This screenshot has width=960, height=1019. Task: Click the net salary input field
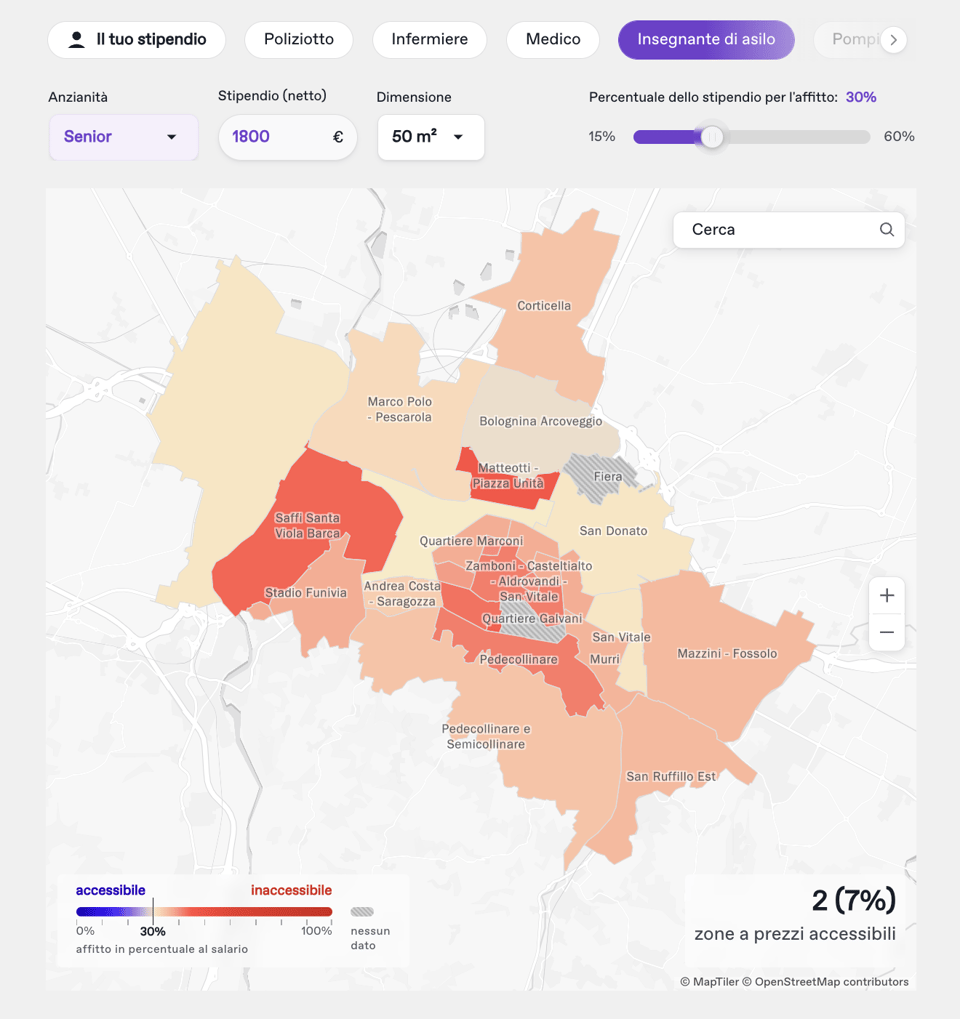pyautogui.click(x=275, y=137)
